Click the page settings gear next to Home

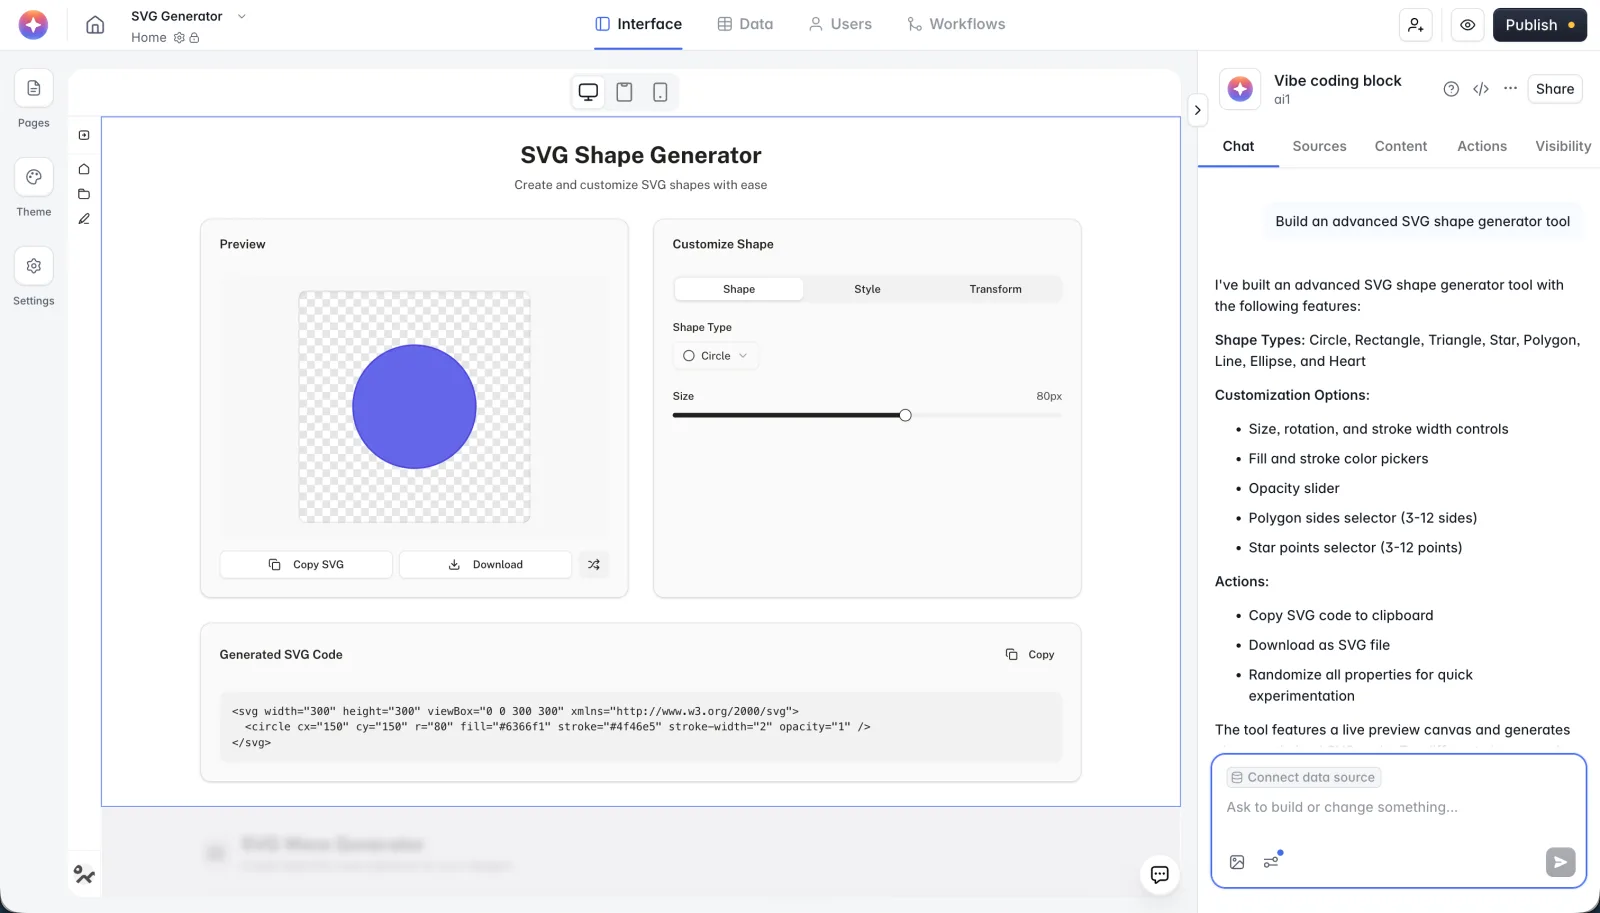point(179,38)
